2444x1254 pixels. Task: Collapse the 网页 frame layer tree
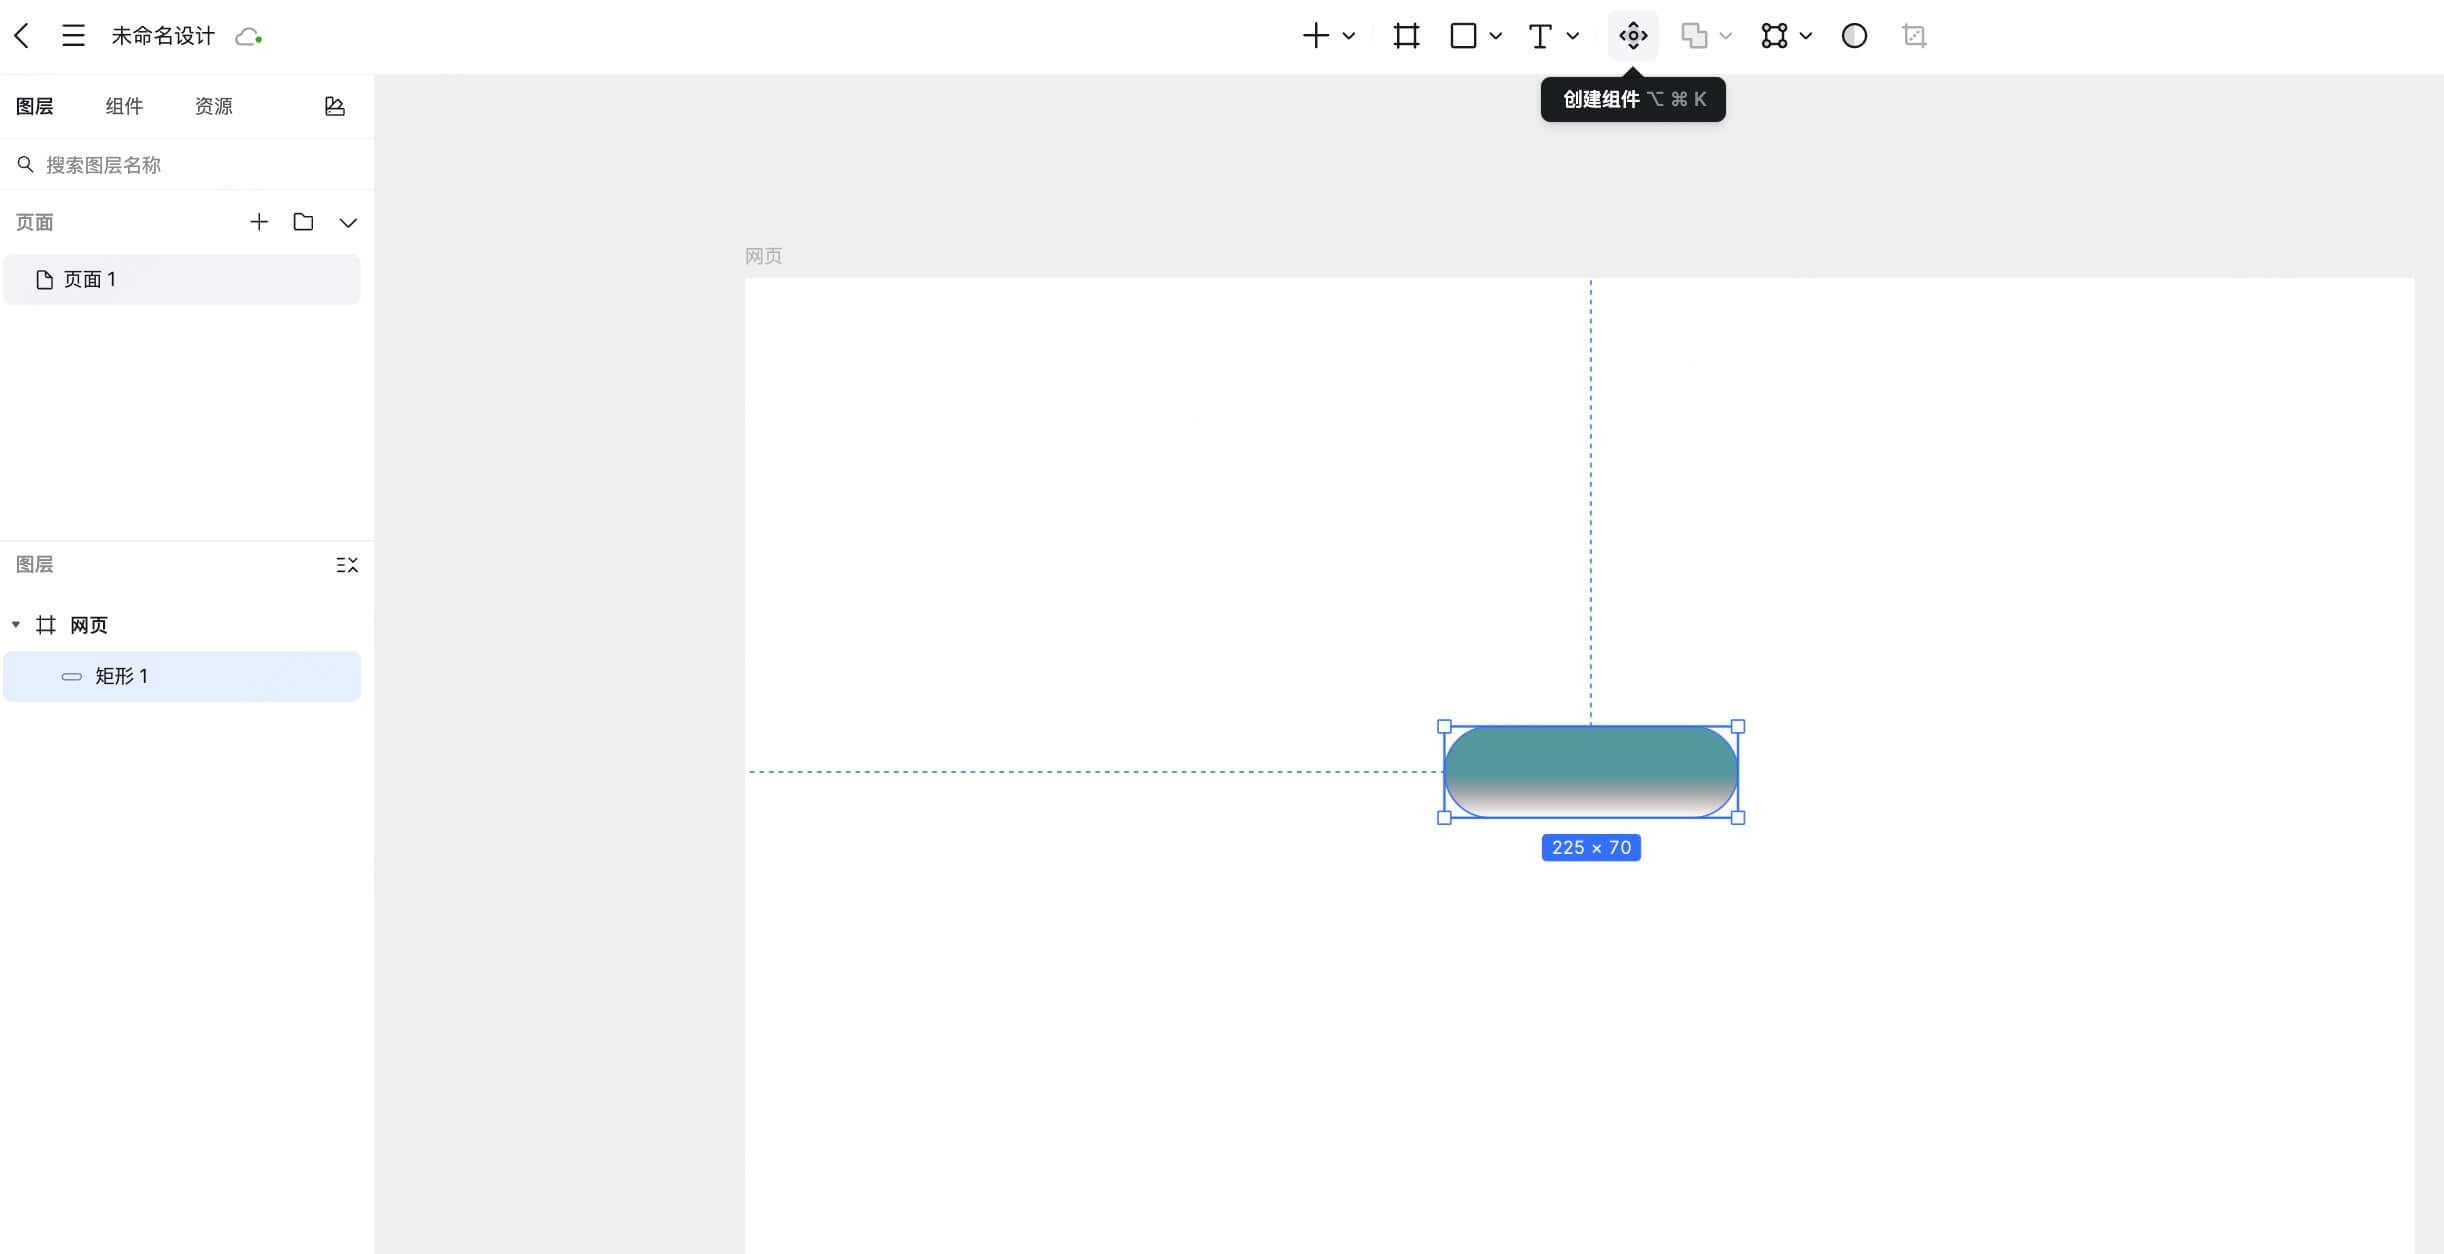[16, 624]
